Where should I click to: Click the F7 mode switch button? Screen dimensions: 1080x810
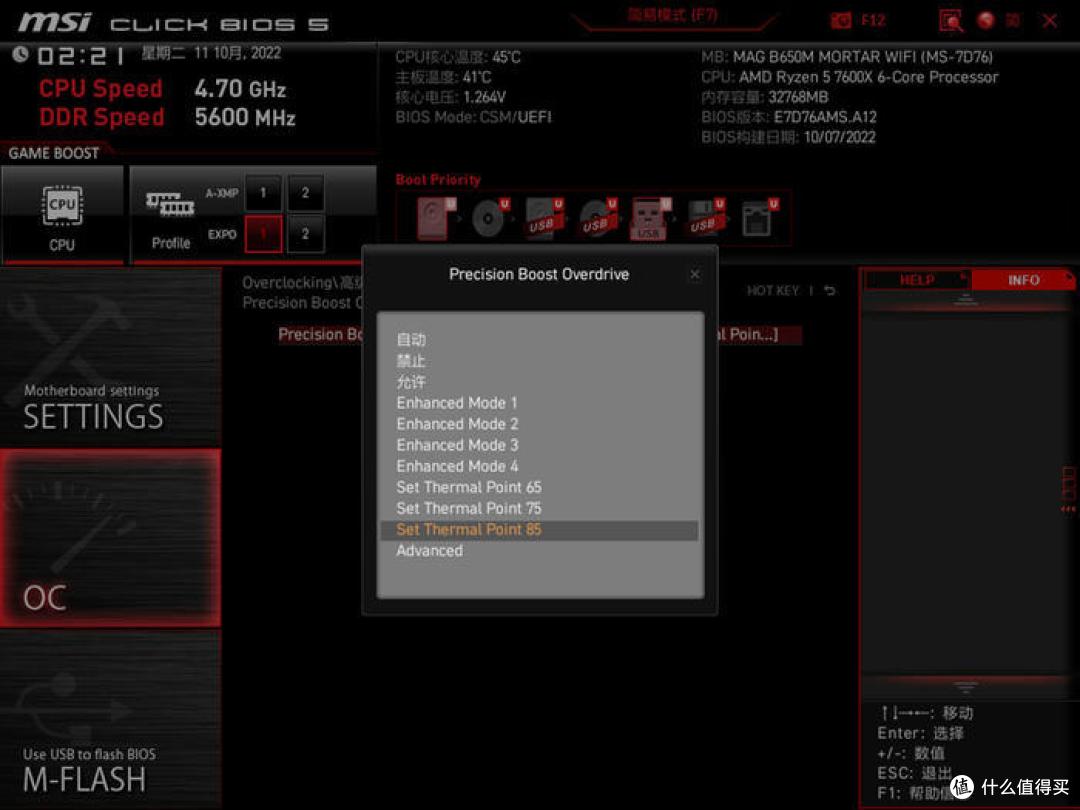click(x=673, y=16)
